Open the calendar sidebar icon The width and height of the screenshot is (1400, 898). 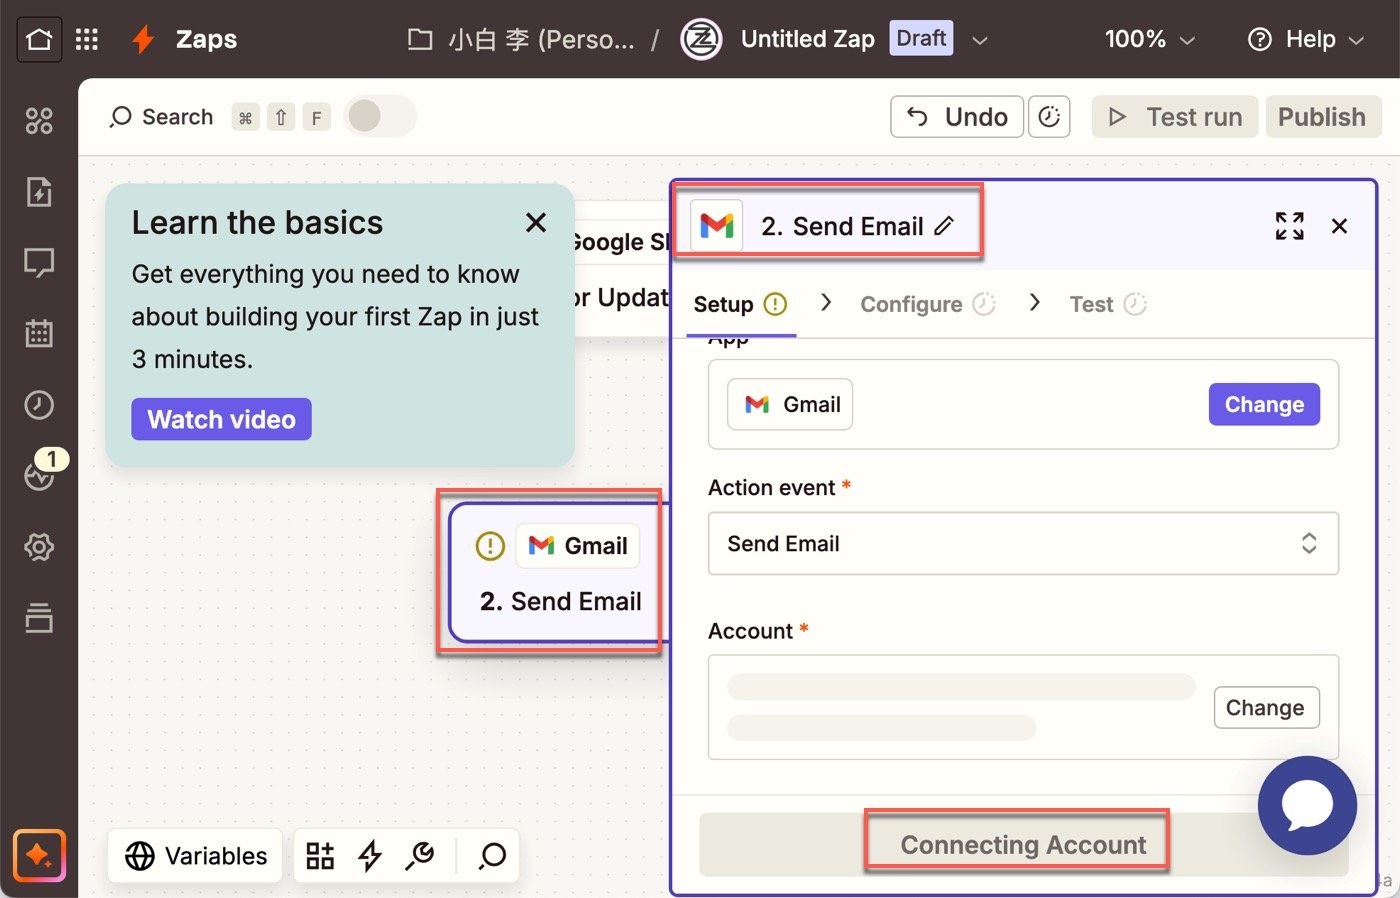[x=39, y=334]
